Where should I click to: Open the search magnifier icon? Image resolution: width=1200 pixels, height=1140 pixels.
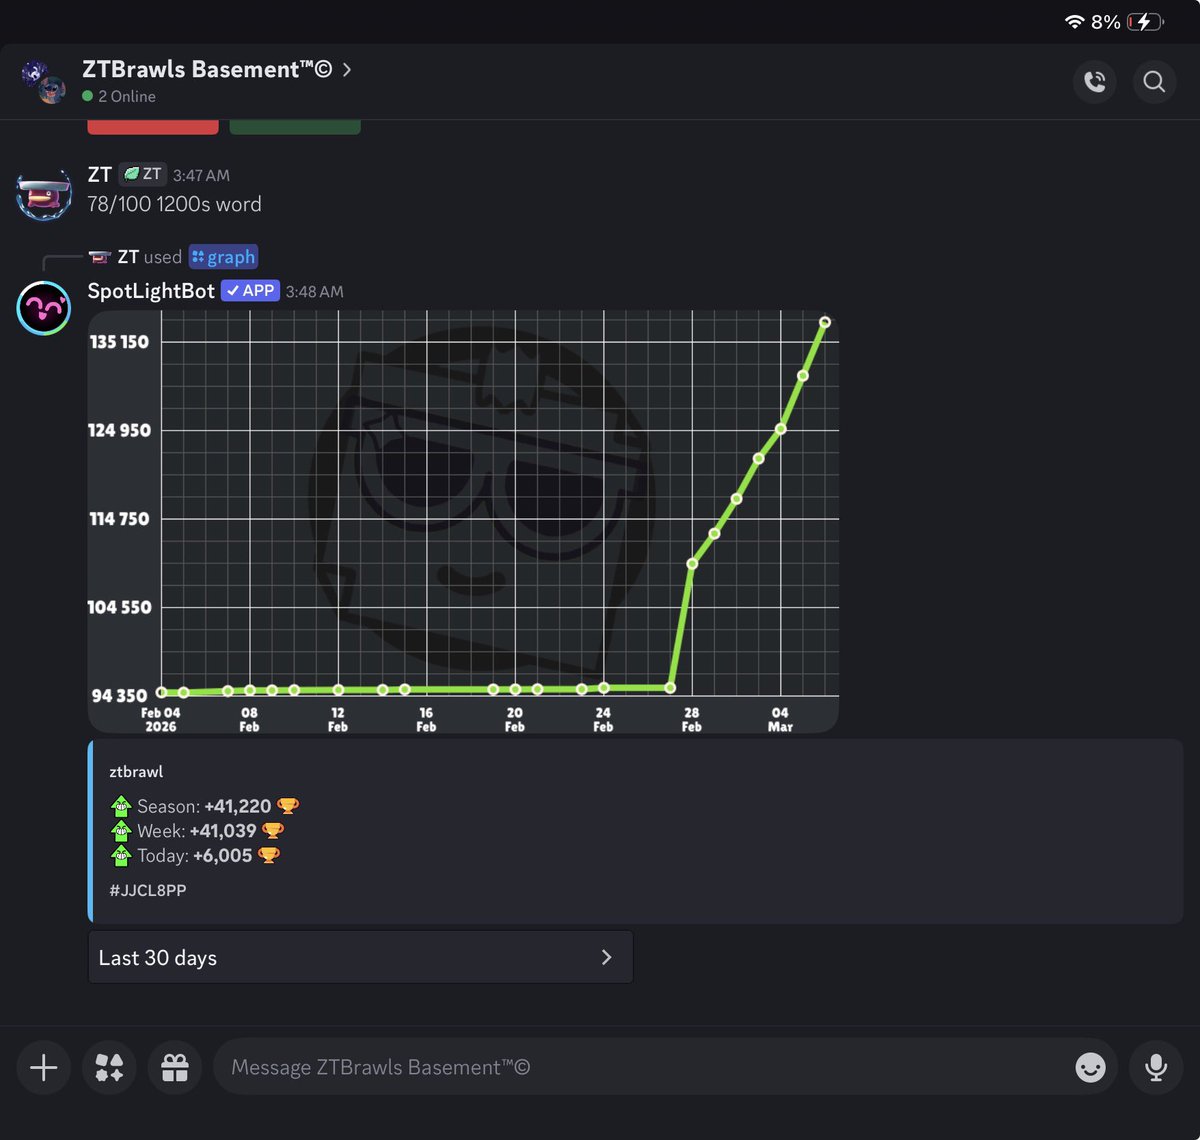pos(1154,82)
